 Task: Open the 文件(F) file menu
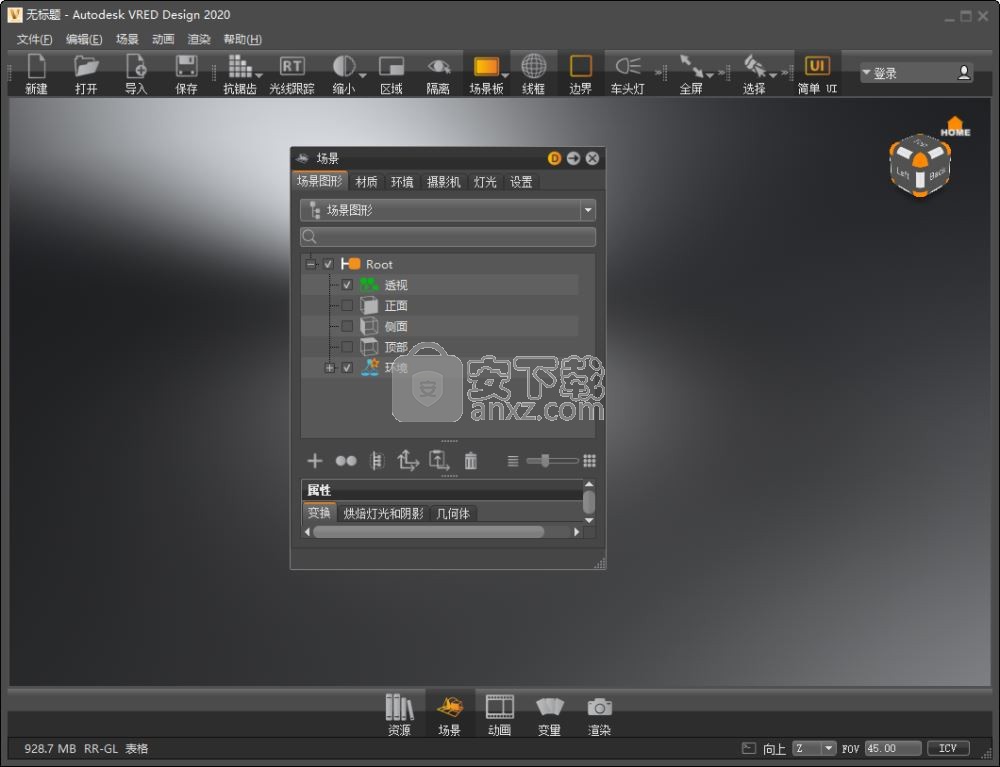click(x=34, y=40)
